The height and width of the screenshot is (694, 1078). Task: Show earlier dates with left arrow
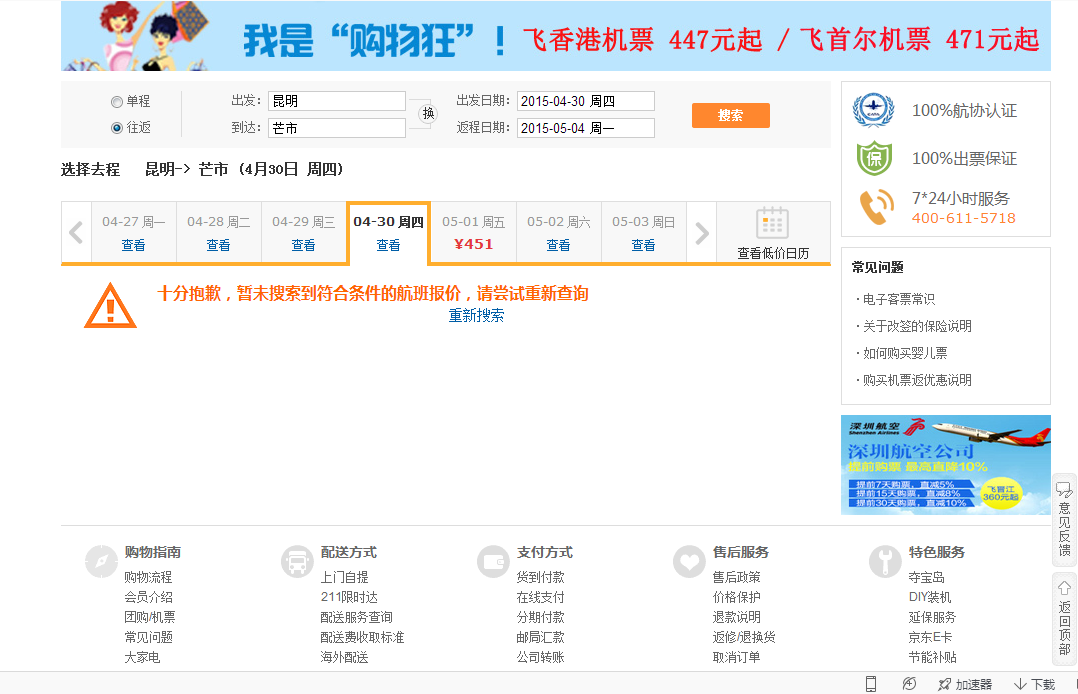[x=76, y=233]
